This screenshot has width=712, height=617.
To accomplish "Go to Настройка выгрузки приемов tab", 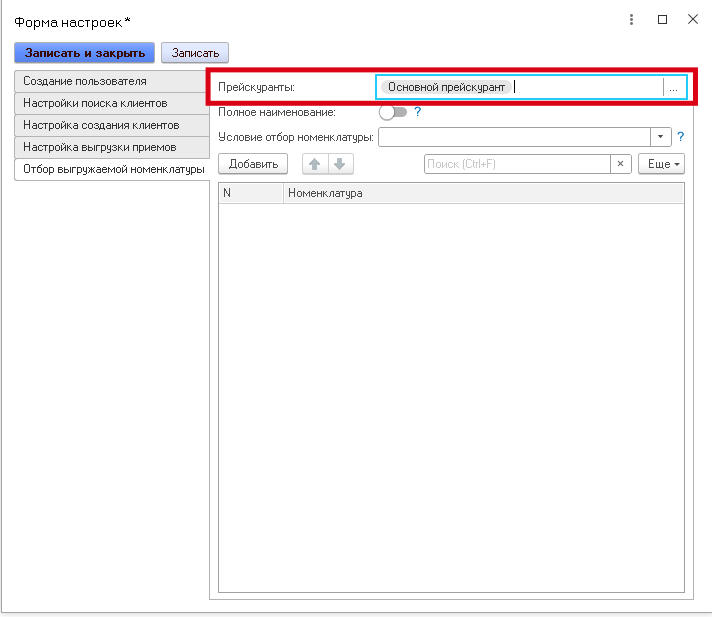I will point(99,147).
